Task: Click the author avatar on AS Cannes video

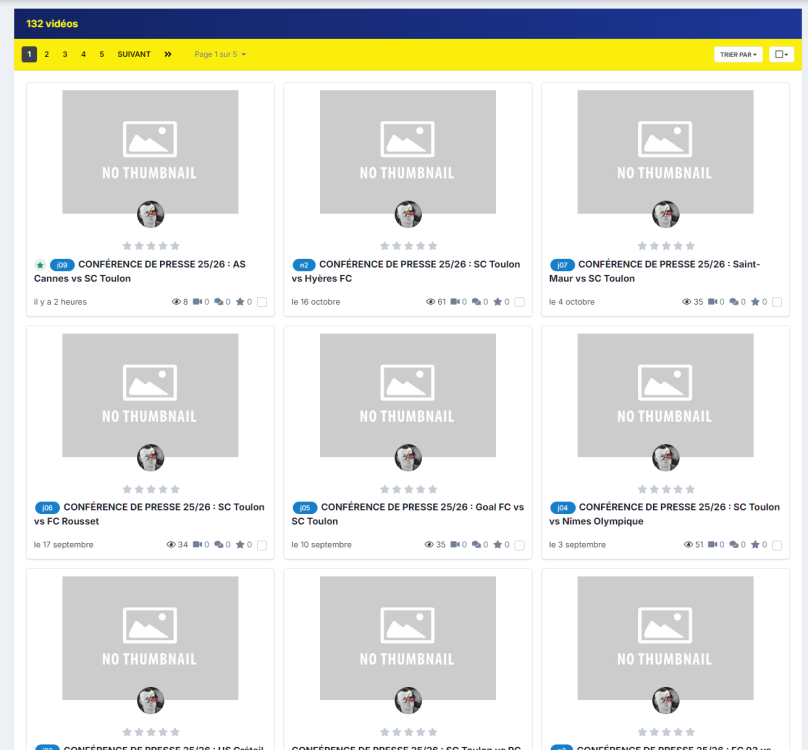Action: [150, 214]
